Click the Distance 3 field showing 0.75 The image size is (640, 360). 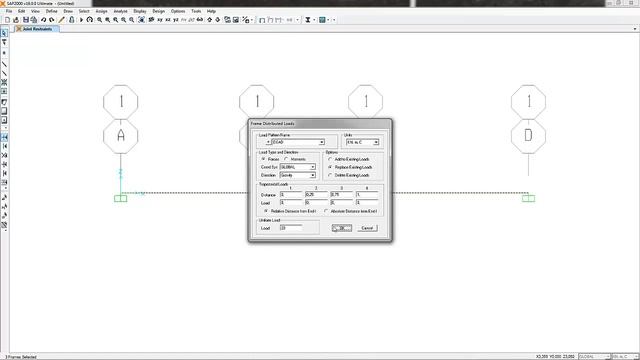[342, 195]
